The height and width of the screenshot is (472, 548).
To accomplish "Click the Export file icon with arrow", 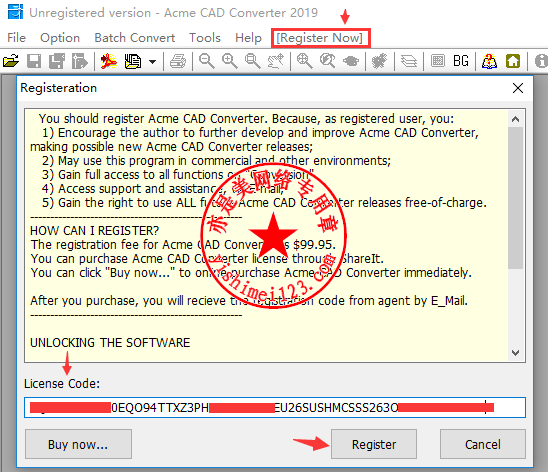I will tap(80, 61).
